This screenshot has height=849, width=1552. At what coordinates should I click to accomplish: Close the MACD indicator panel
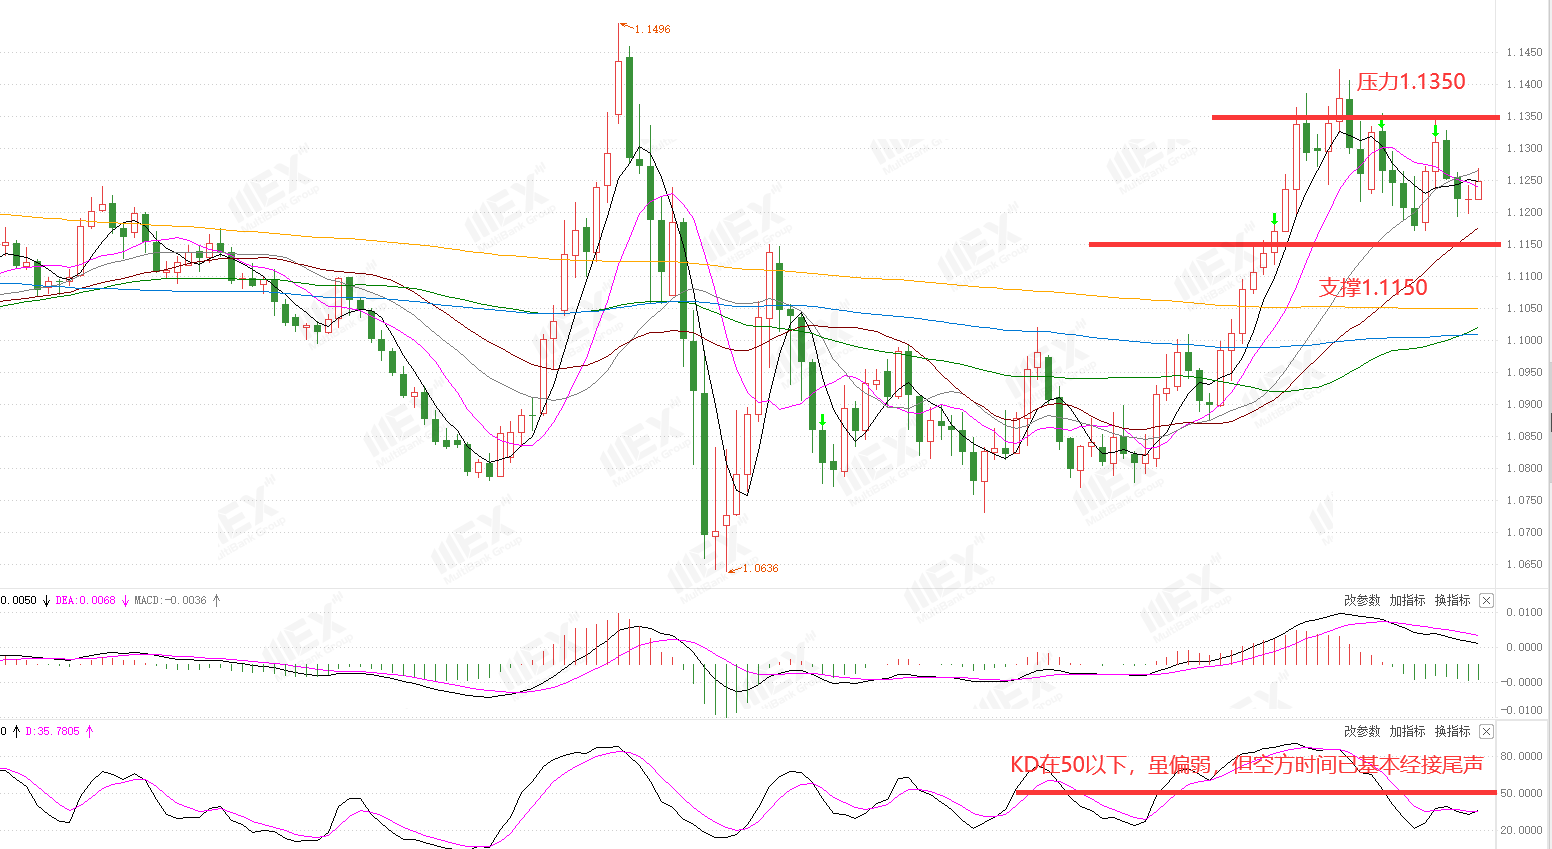(x=1486, y=600)
